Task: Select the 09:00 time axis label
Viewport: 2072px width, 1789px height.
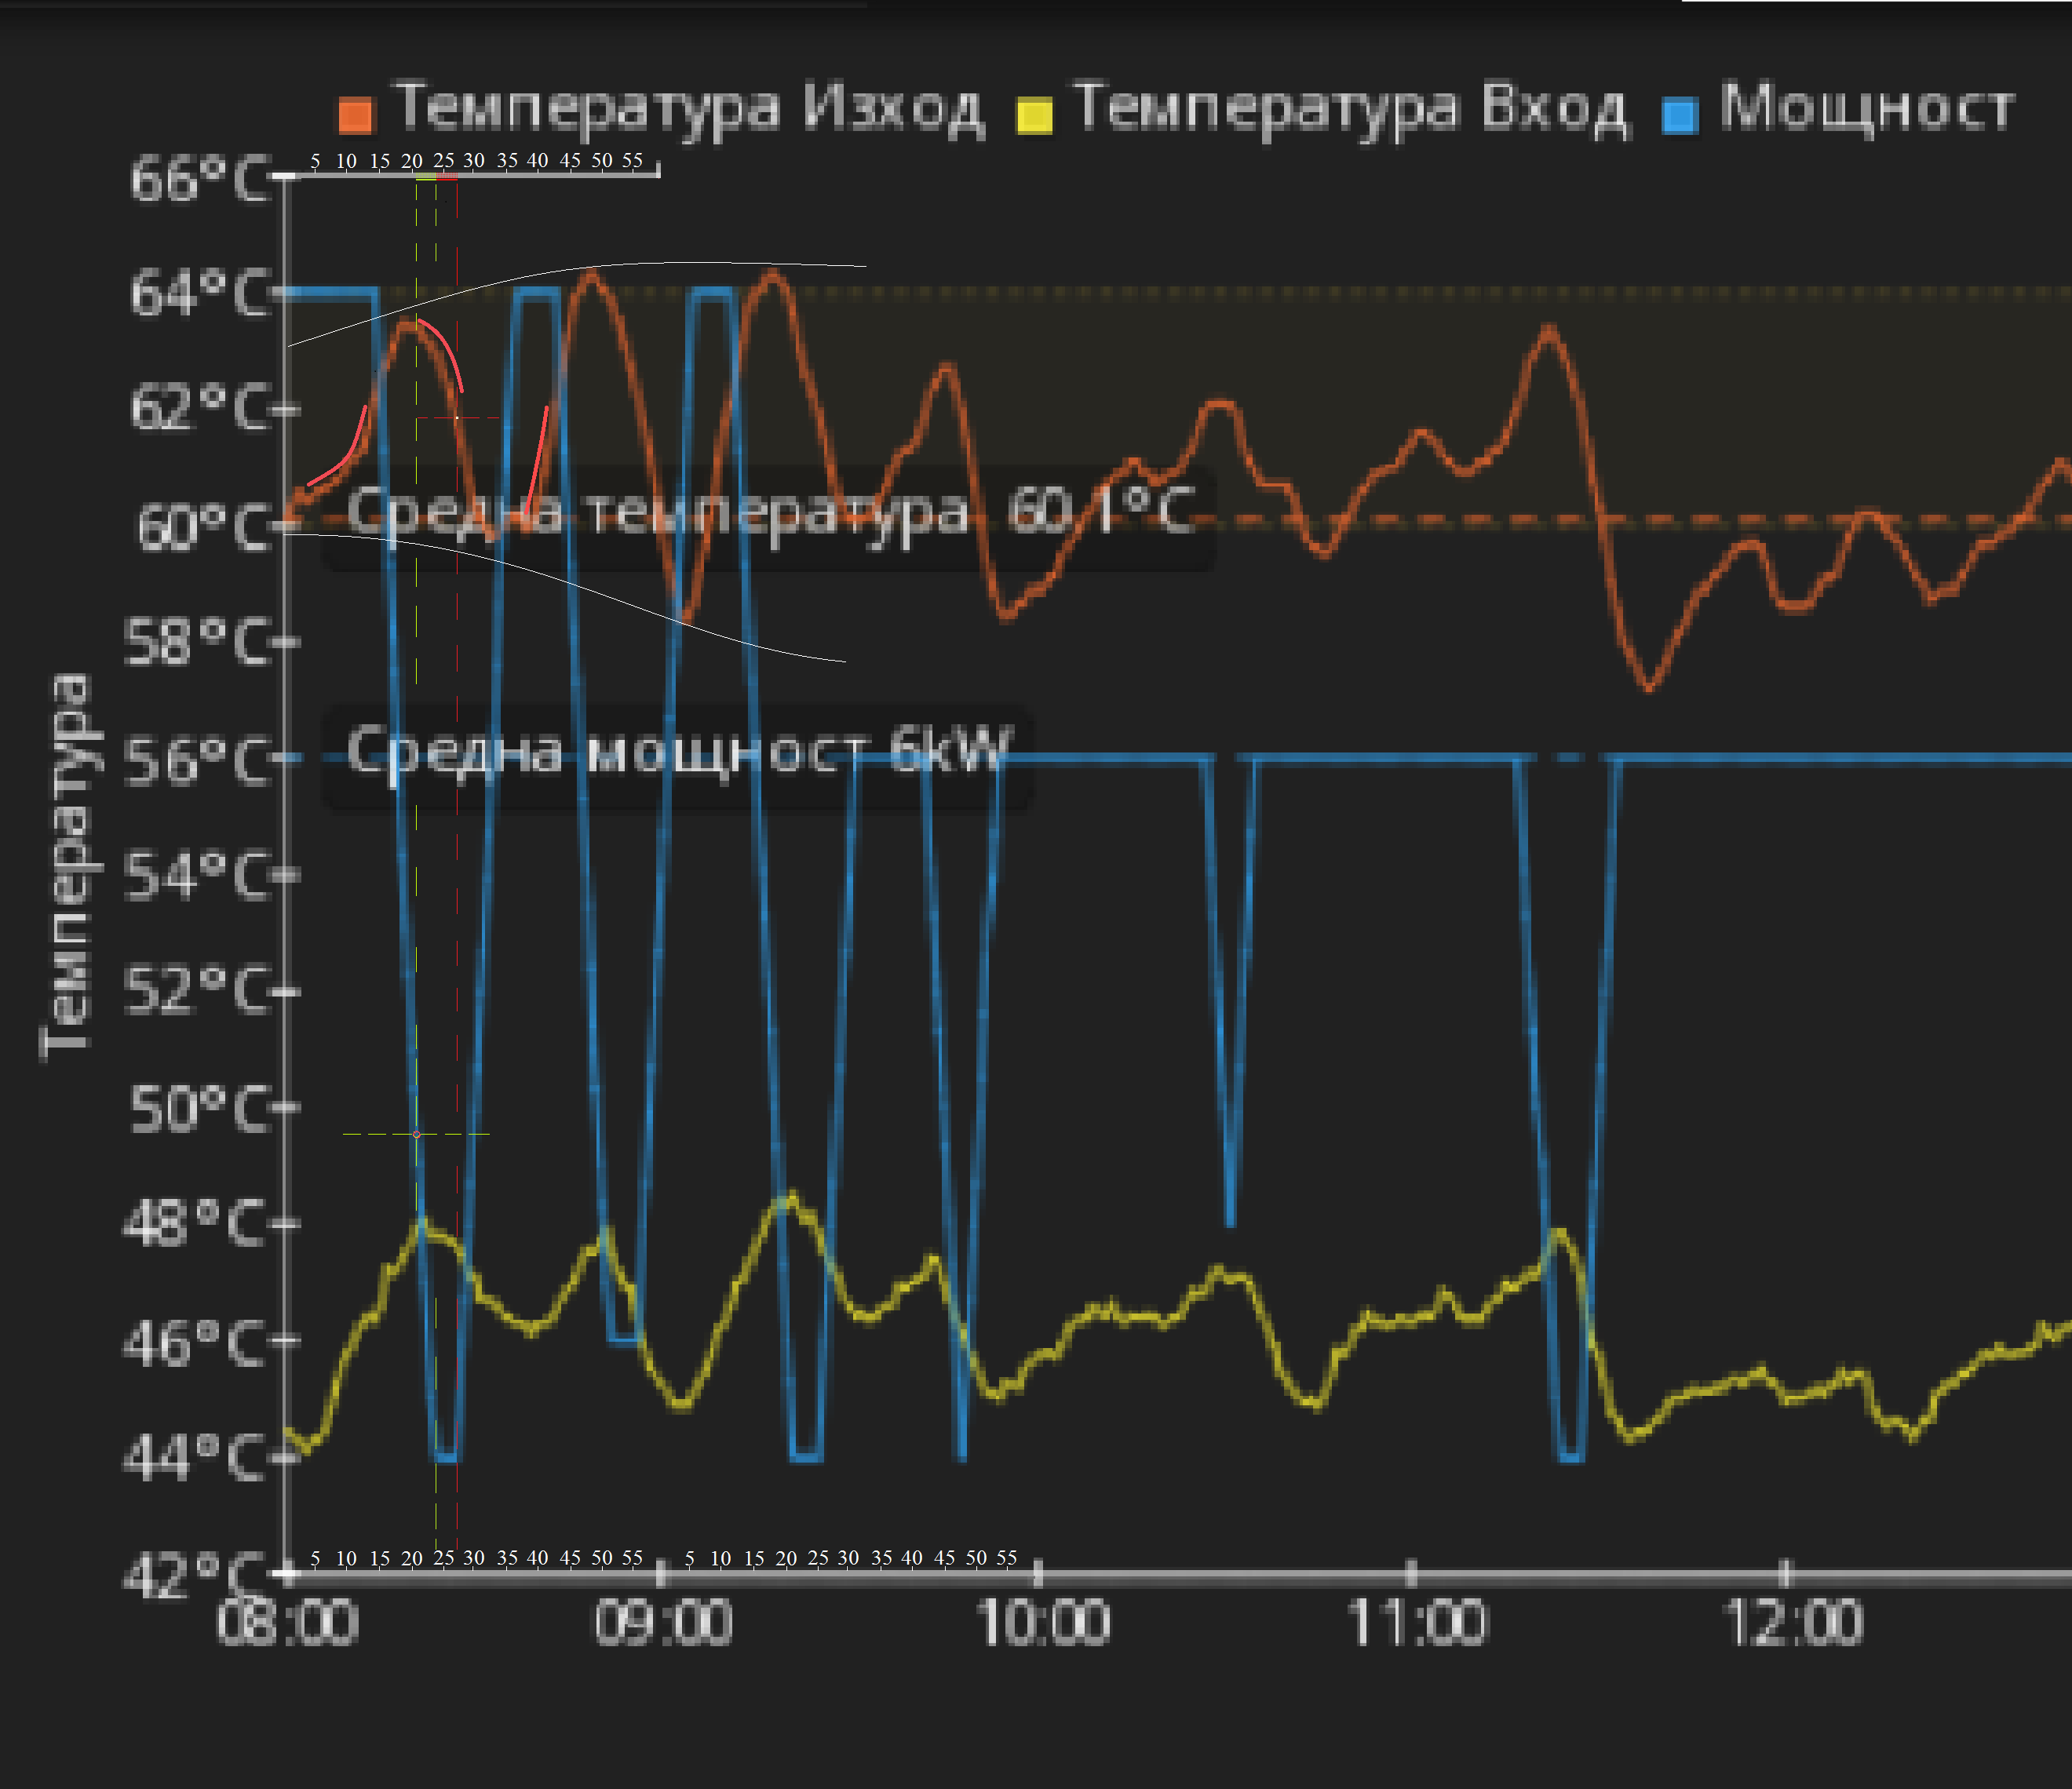Action: 663,1623
